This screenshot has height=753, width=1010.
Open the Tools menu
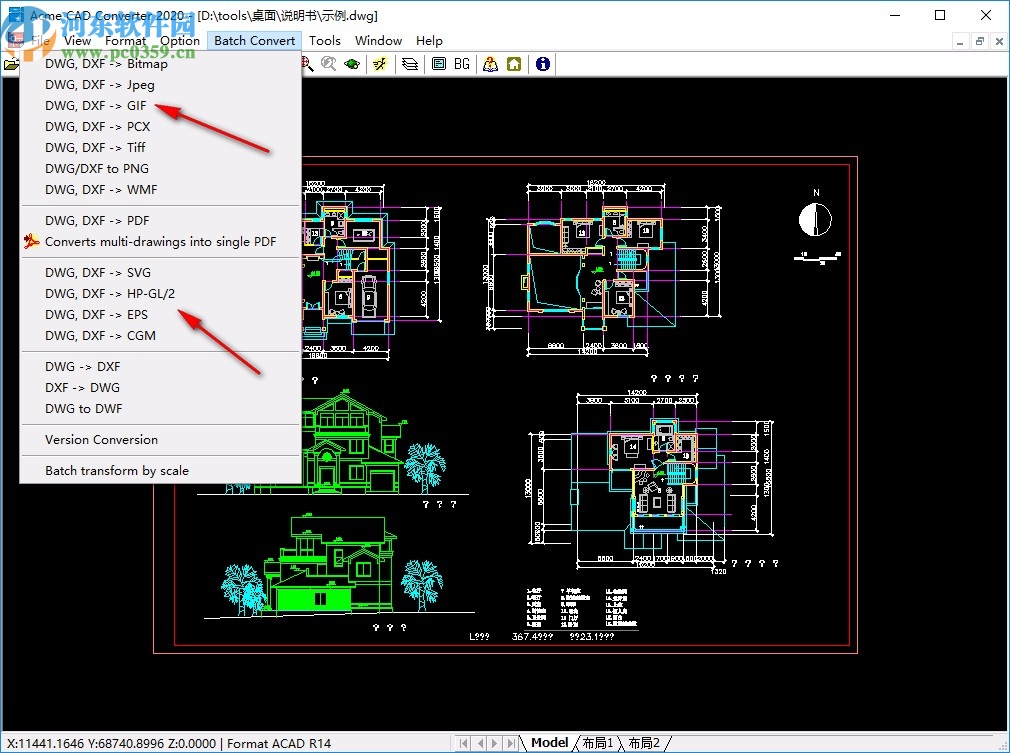click(x=324, y=41)
